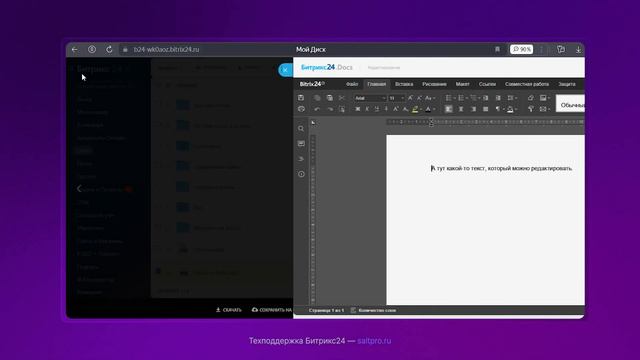Center-align the paragraph

461,109
